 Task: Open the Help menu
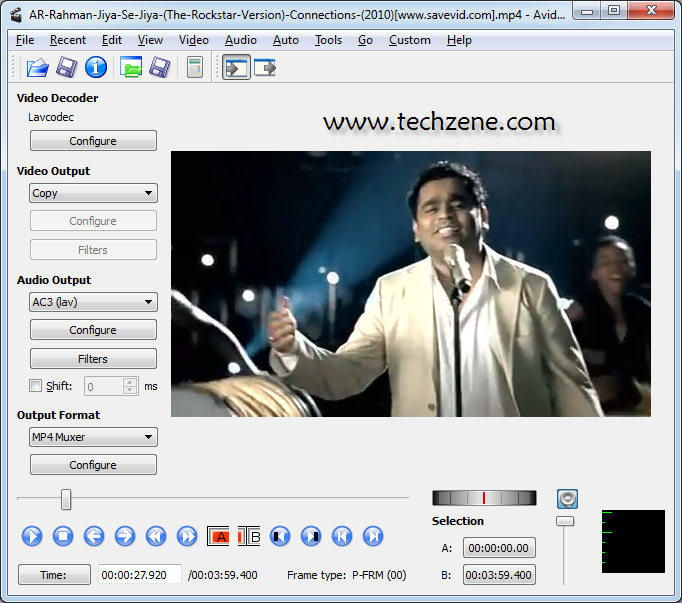pos(459,40)
